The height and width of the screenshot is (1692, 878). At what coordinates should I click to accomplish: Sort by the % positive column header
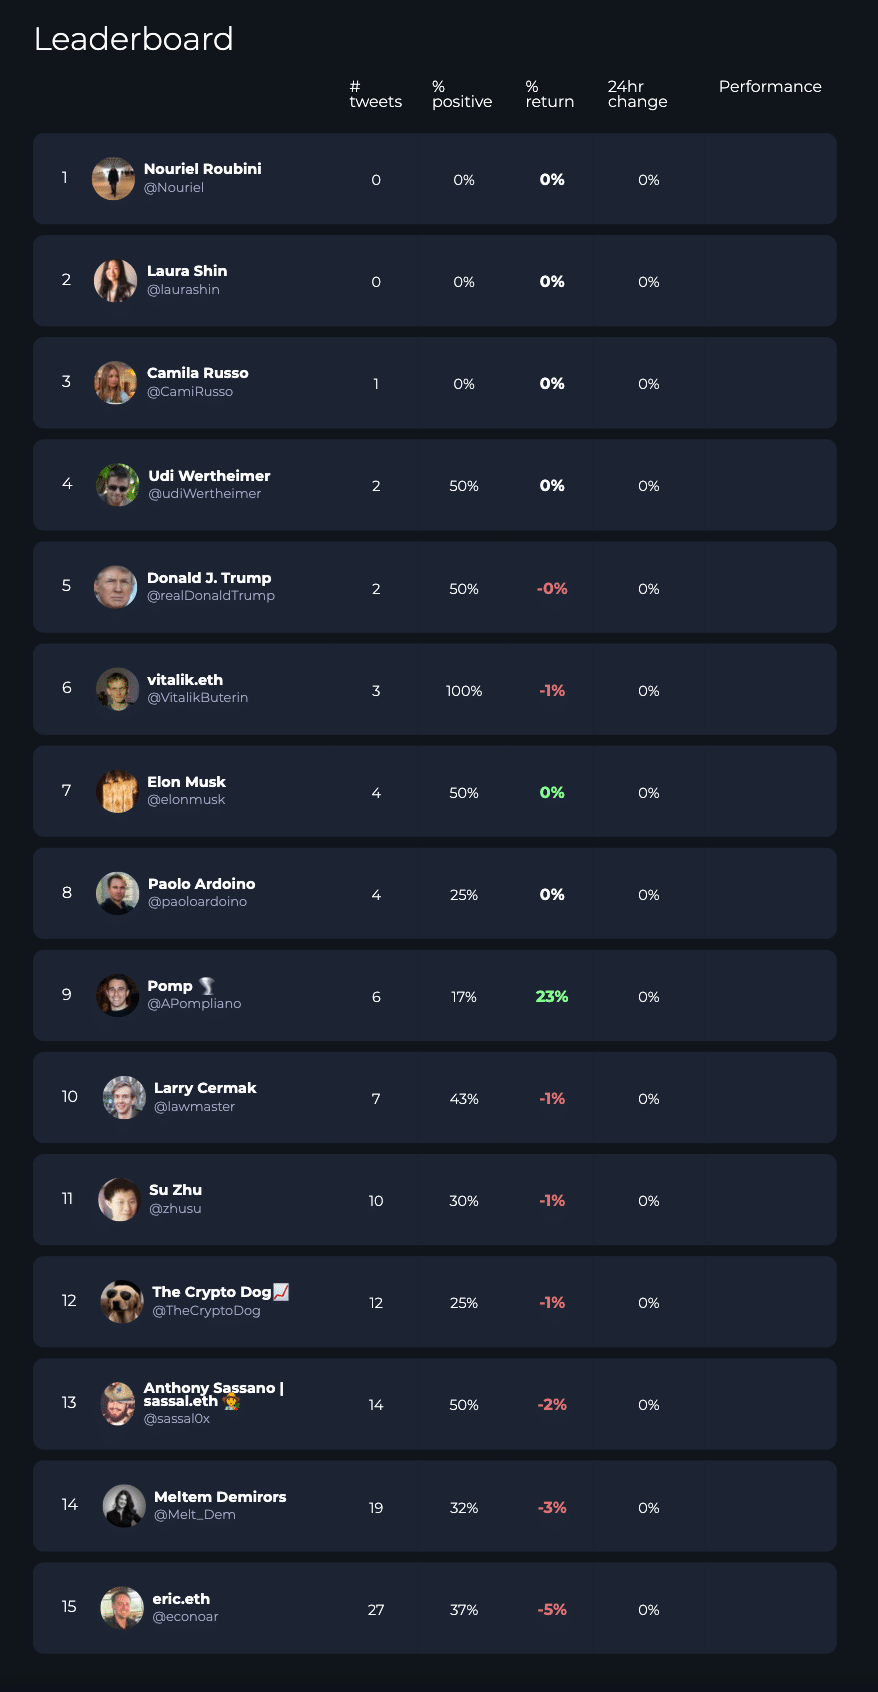tap(462, 94)
